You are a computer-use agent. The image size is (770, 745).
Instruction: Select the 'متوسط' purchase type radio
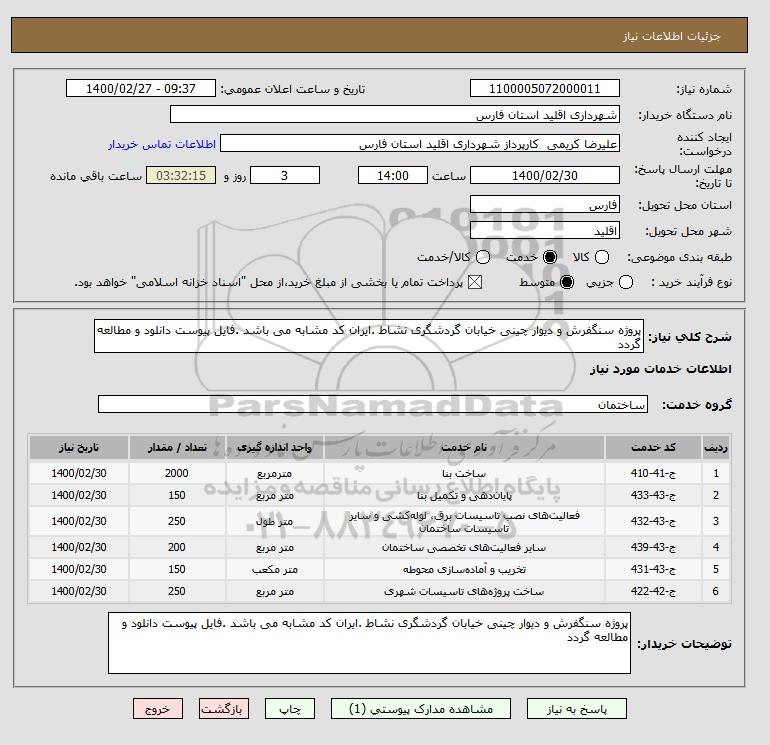(x=567, y=282)
